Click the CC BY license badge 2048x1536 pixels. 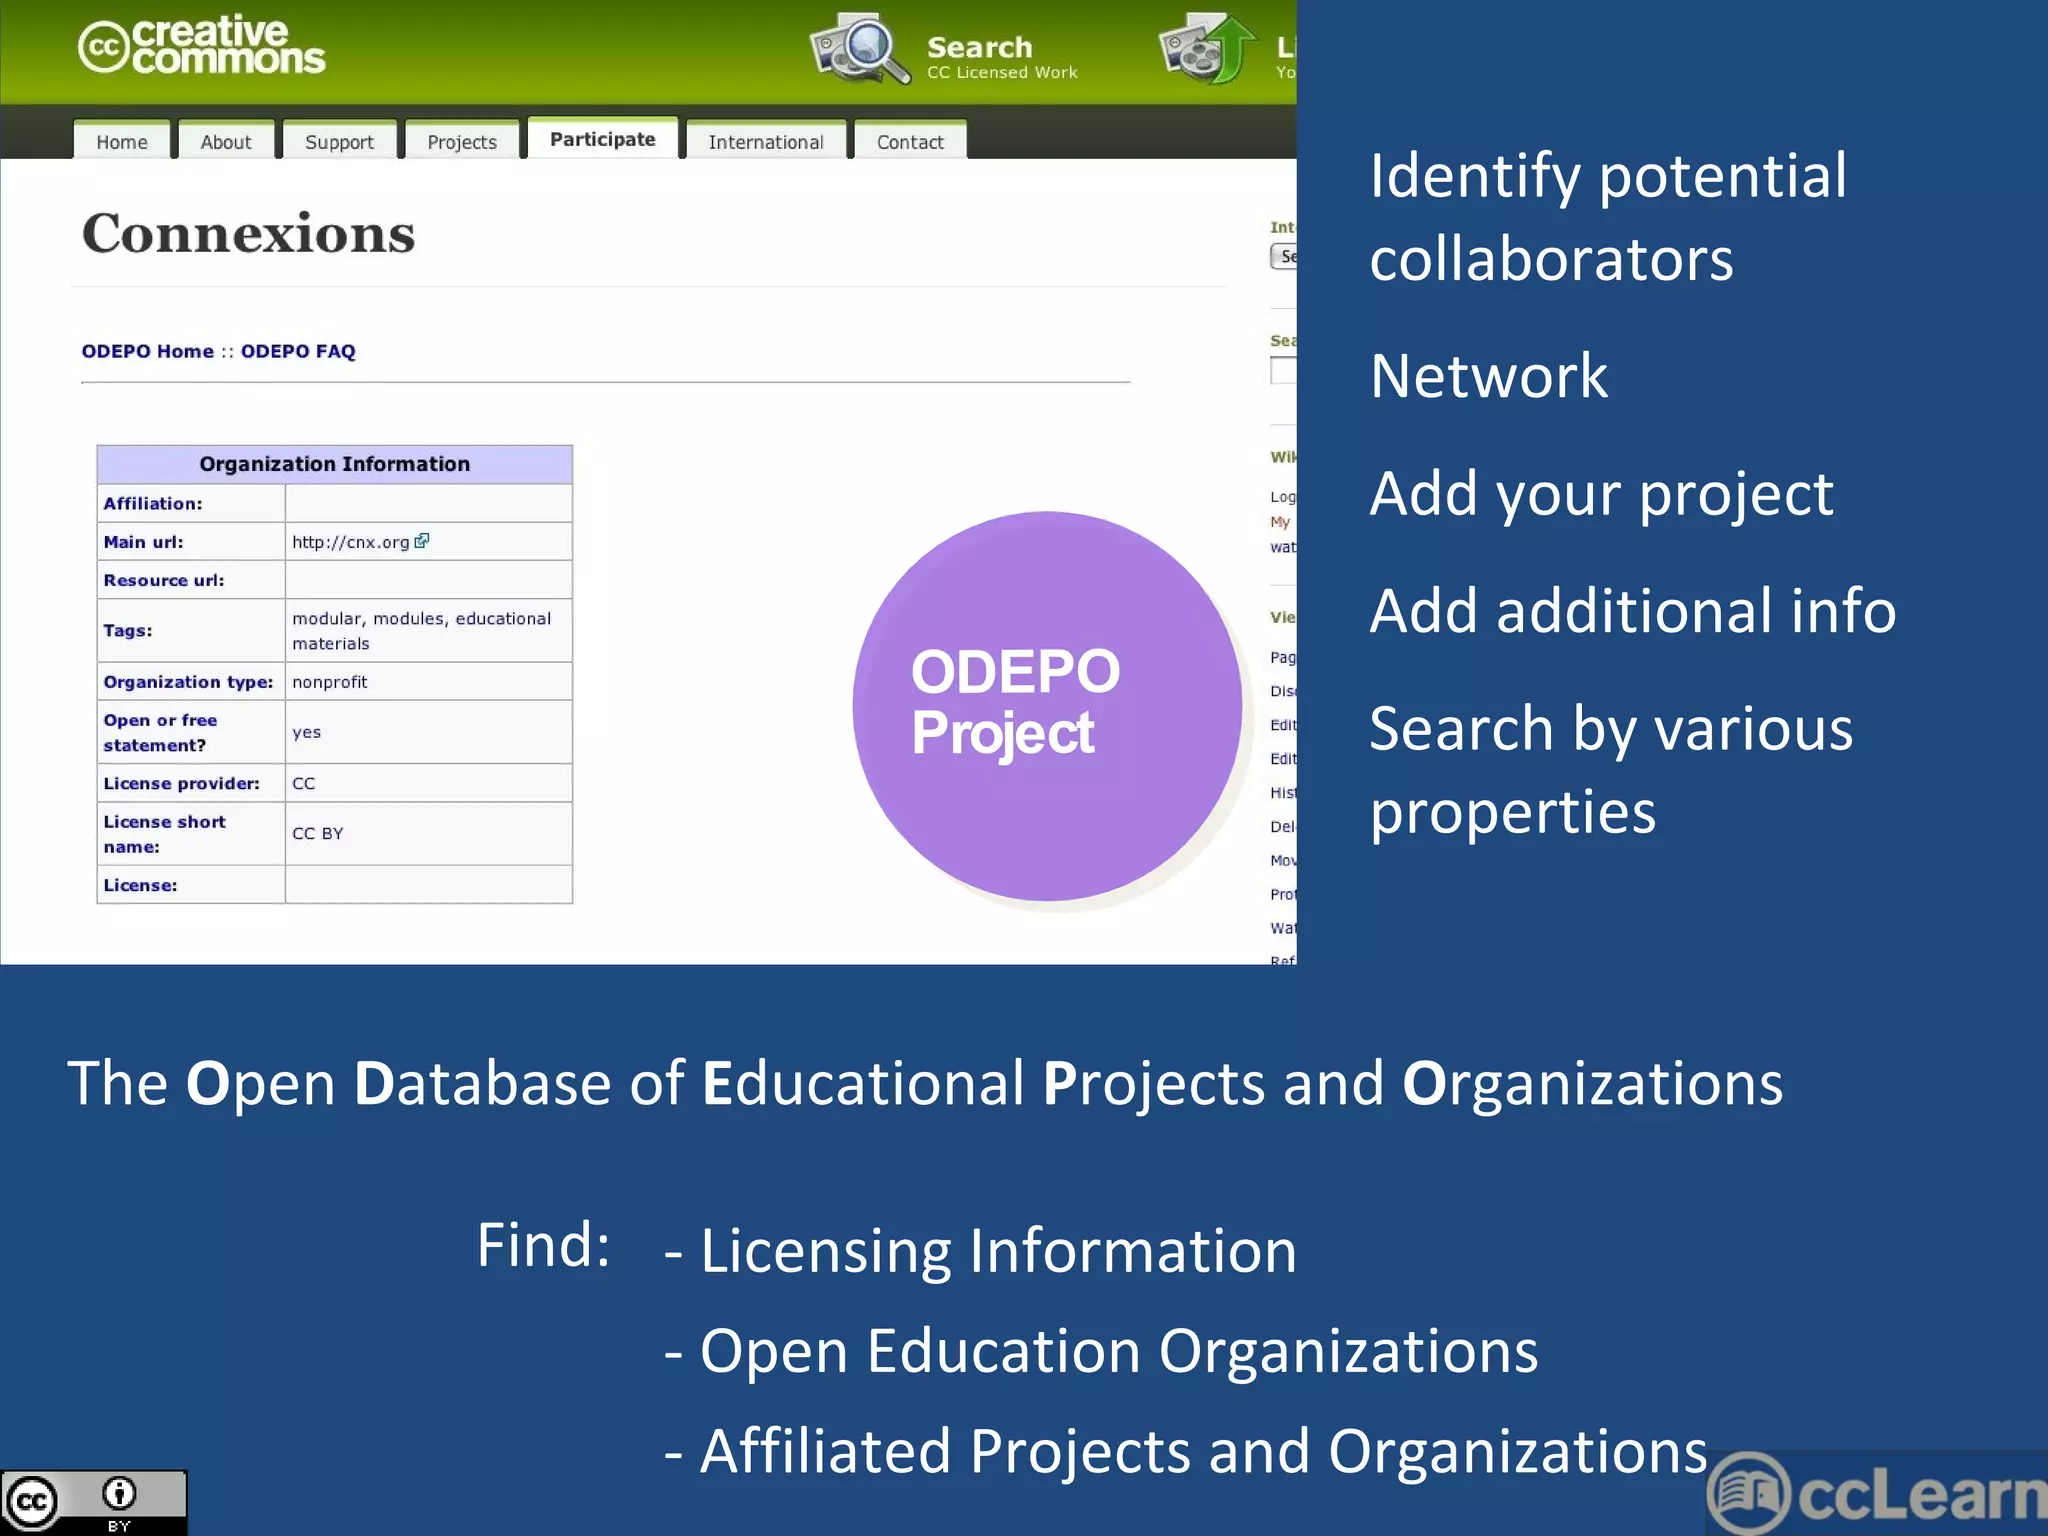click(93, 1502)
